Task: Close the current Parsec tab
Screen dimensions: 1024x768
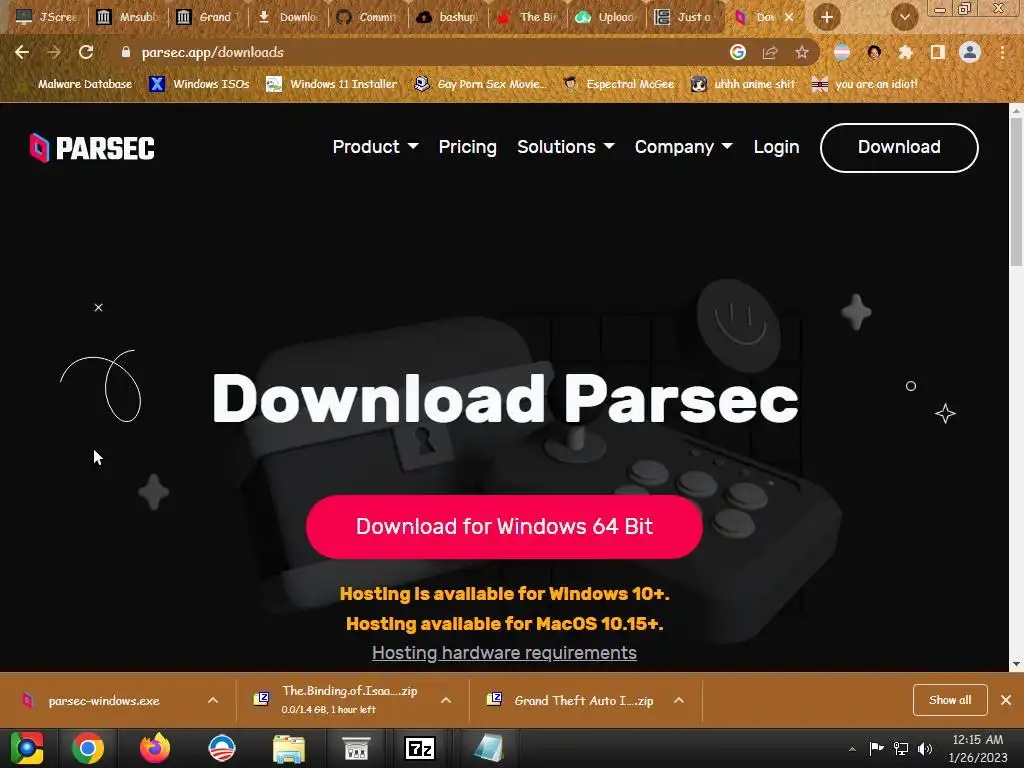Action: (789, 17)
